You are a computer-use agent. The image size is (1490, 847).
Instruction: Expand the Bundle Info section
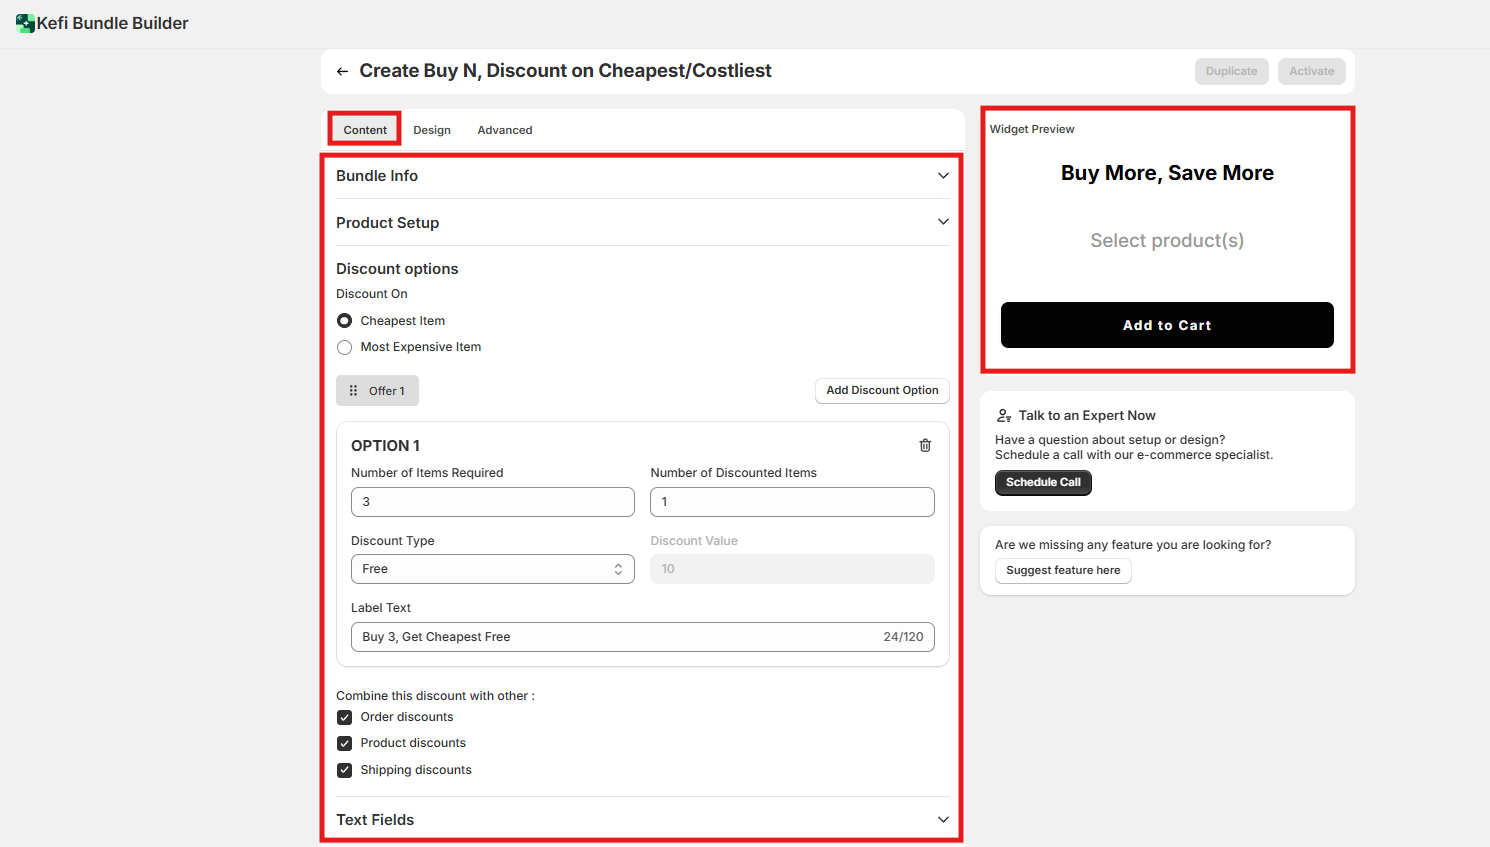(x=942, y=176)
